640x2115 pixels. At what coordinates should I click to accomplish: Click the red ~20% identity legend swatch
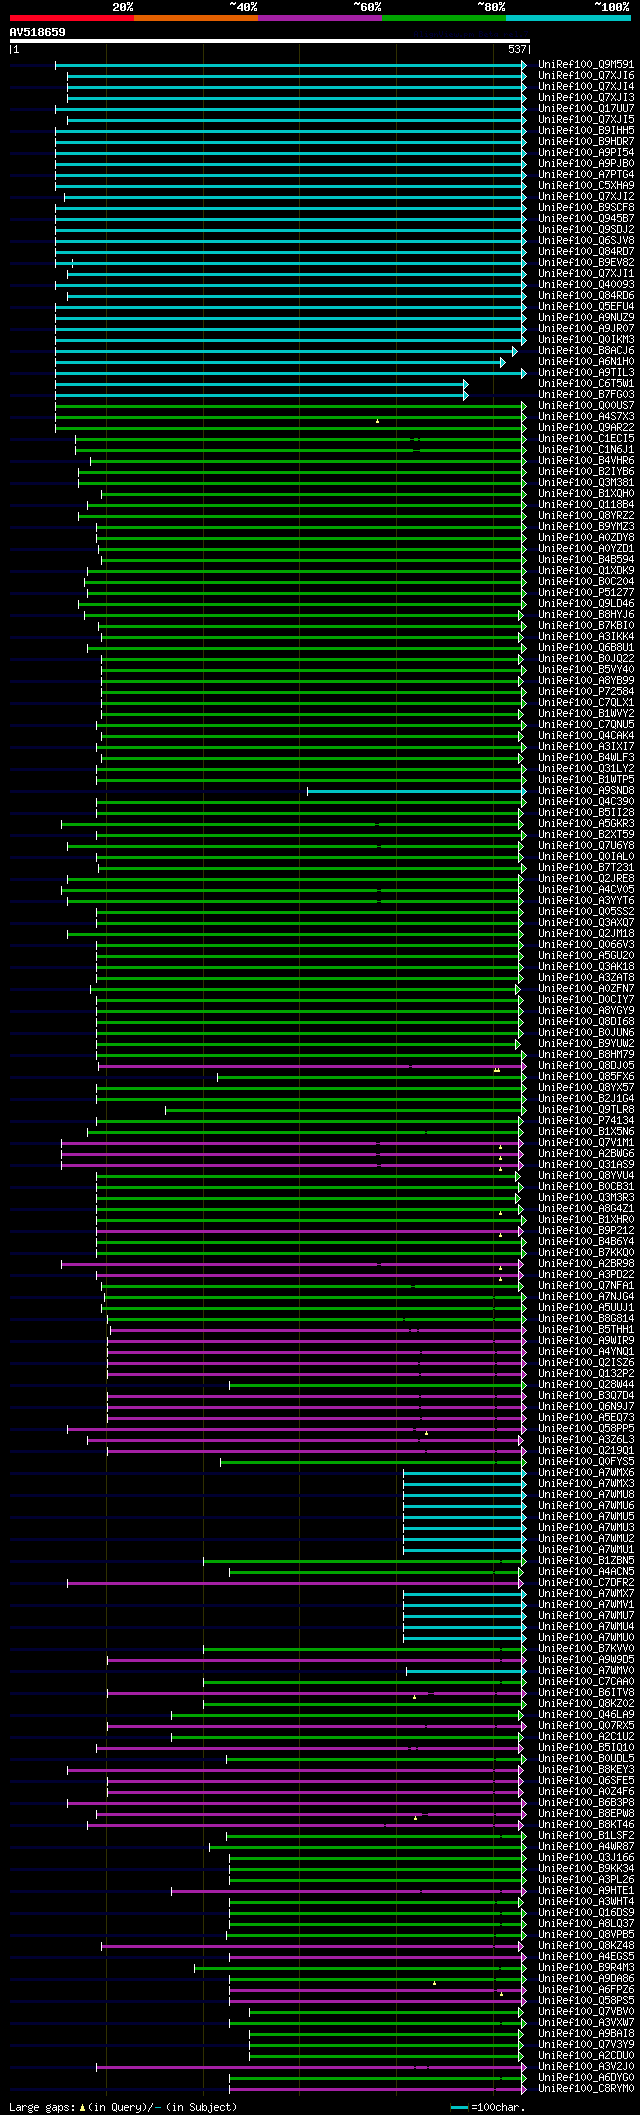[x=72, y=18]
